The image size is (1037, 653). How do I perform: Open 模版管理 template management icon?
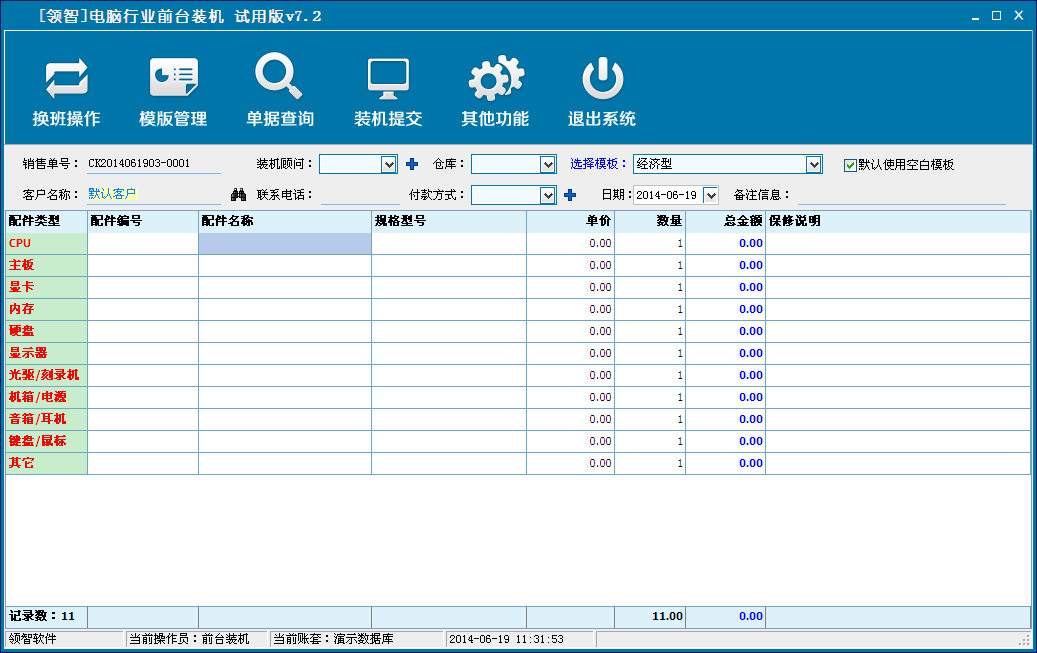[173, 80]
